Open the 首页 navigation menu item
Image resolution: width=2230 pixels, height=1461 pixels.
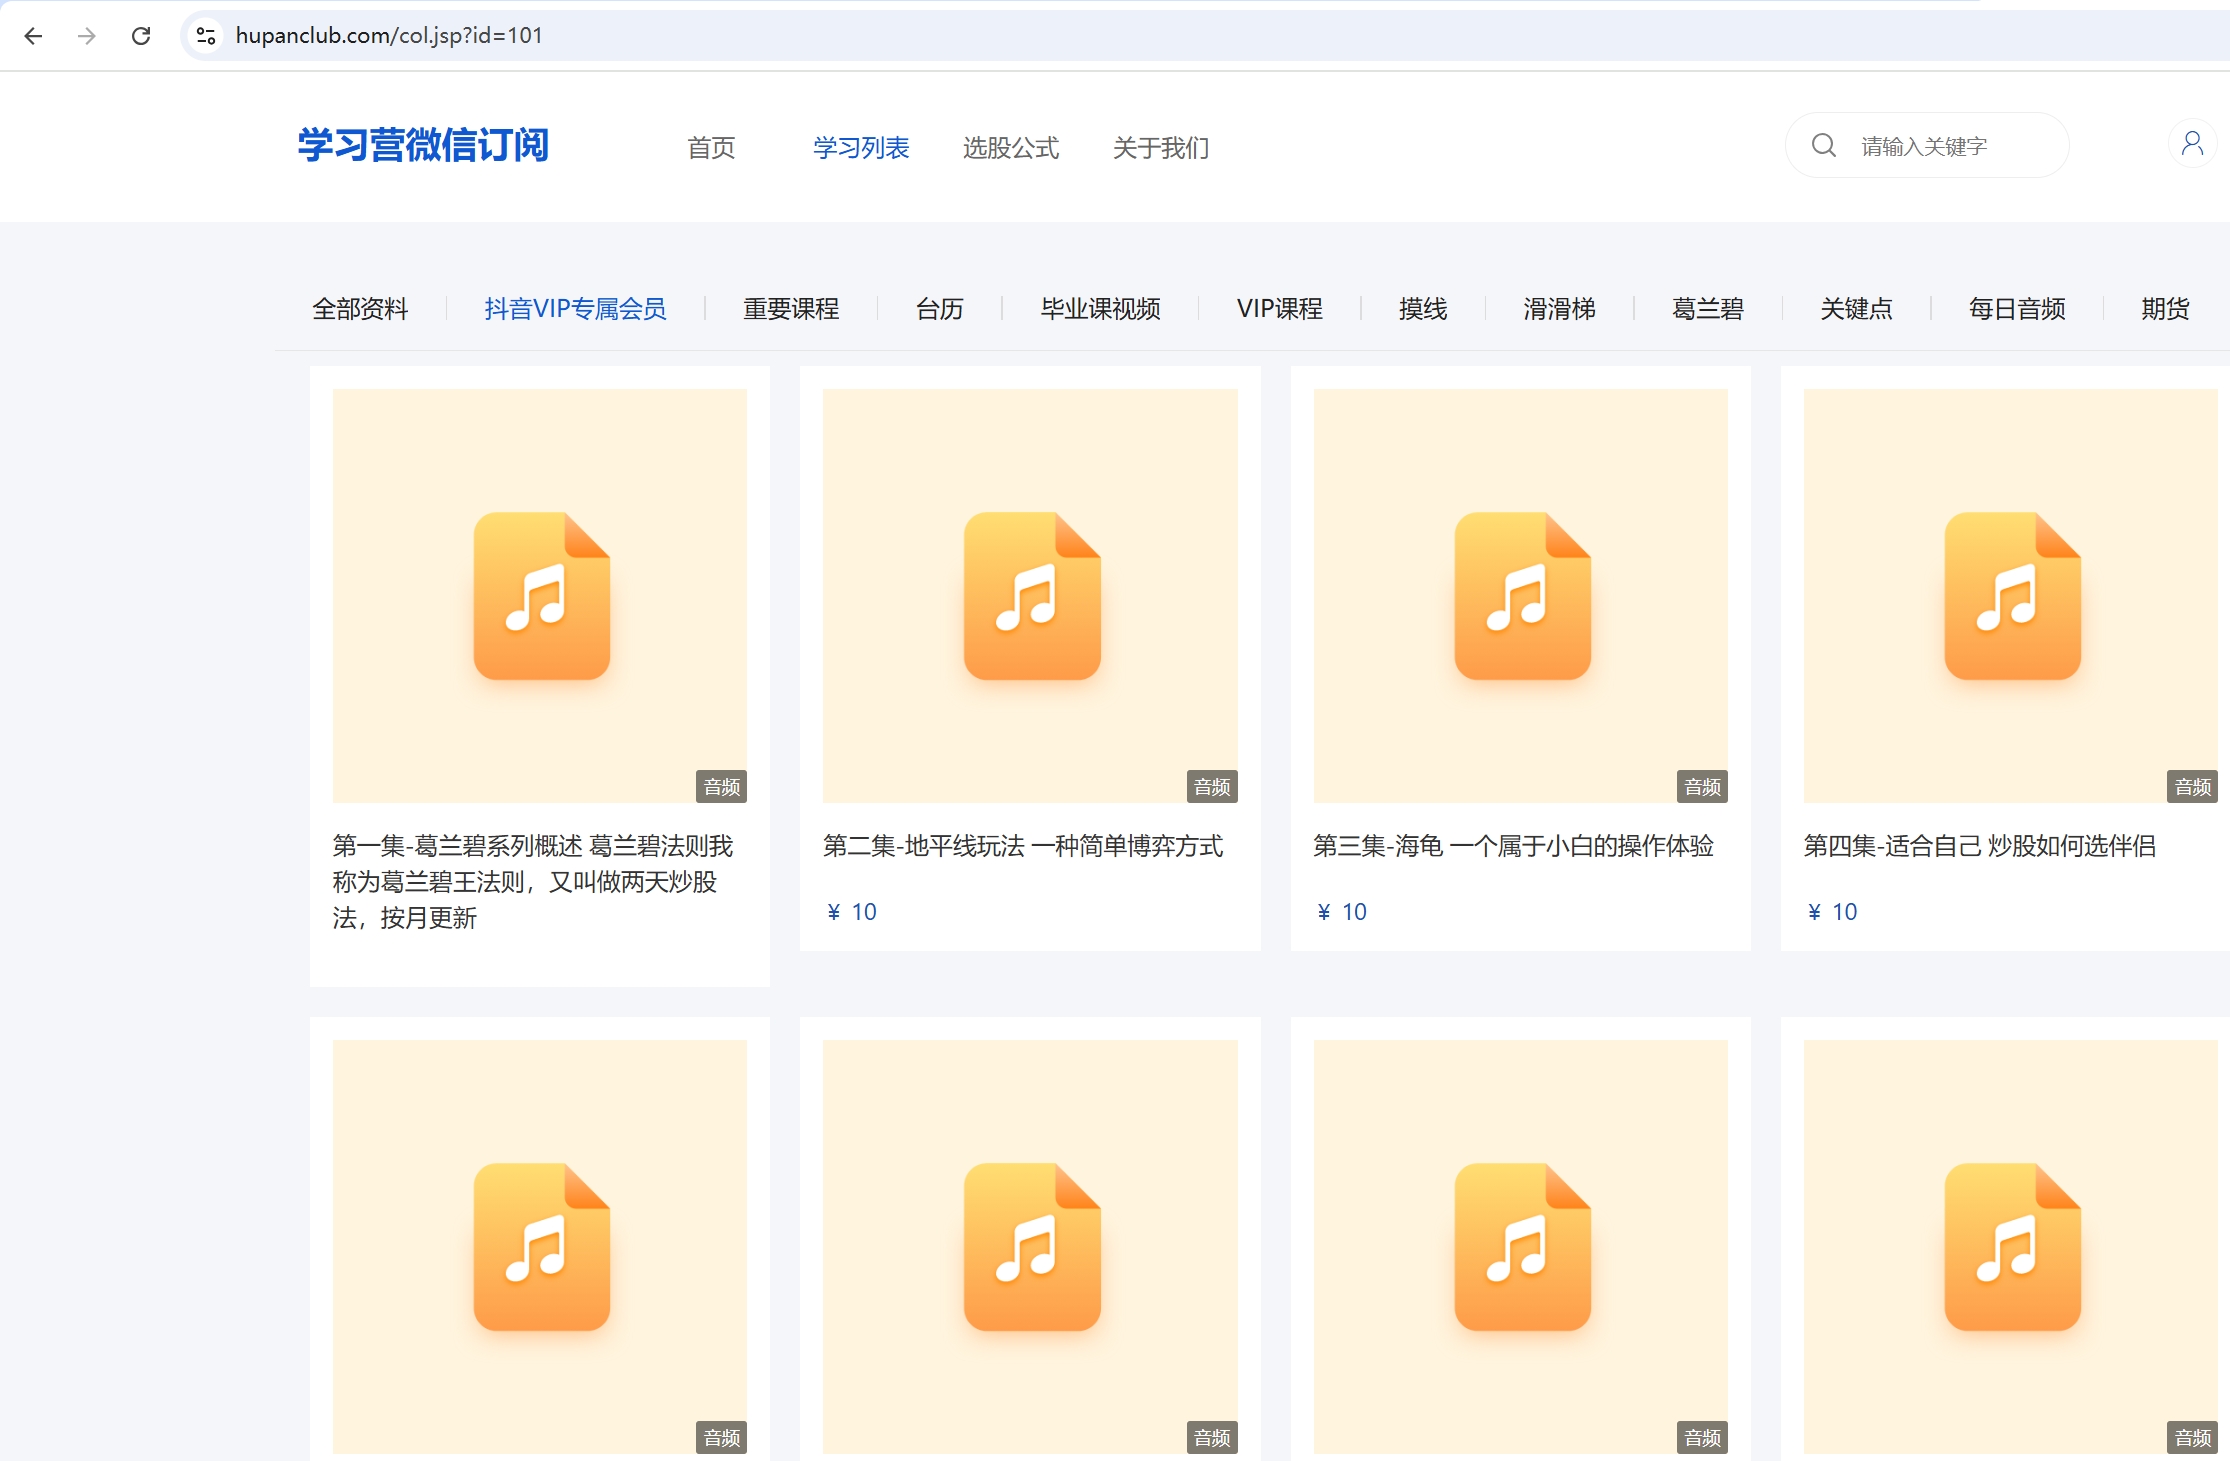(x=711, y=148)
